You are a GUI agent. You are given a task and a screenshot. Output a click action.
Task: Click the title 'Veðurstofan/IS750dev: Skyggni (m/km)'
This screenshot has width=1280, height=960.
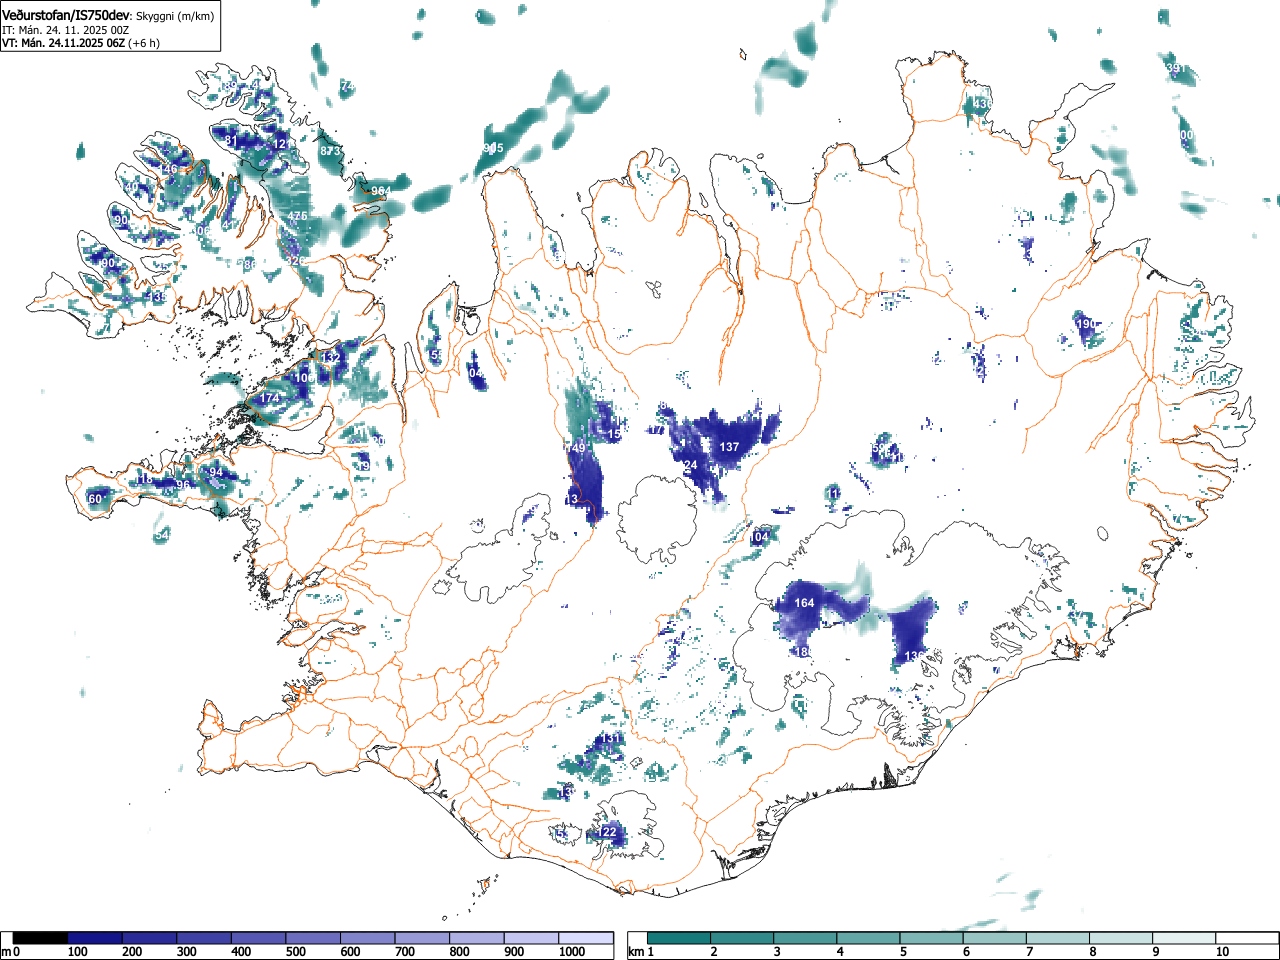click(108, 16)
